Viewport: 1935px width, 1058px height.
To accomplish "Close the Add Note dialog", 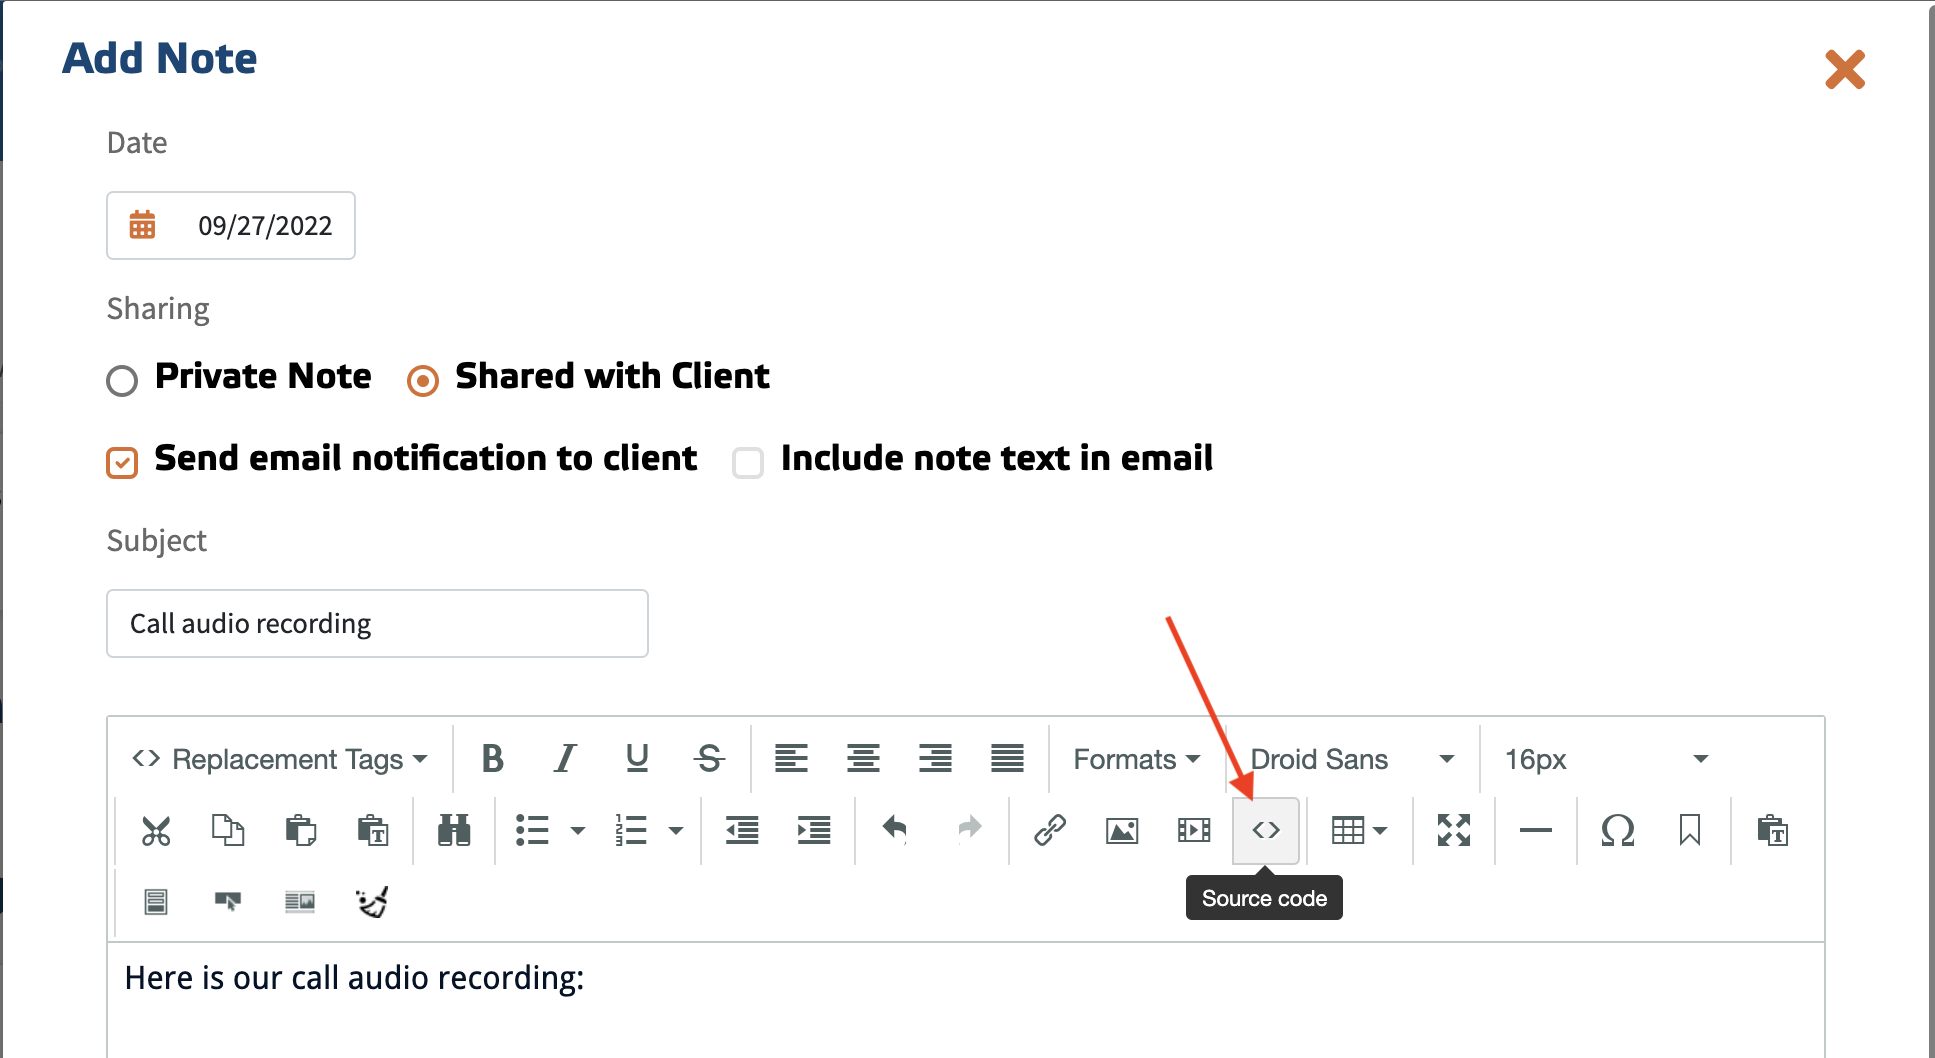I will (x=1844, y=70).
